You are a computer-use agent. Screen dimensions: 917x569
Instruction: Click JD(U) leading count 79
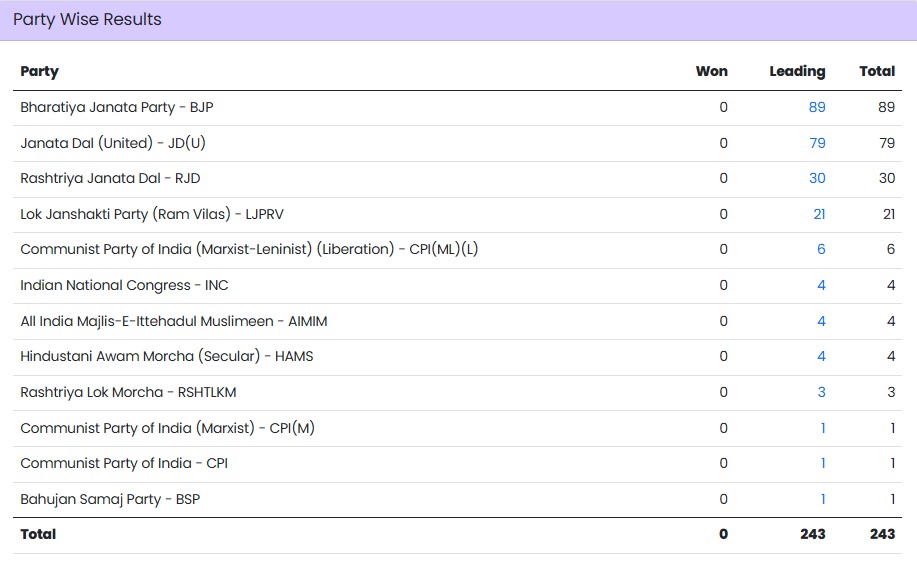click(x=817, y=143)
